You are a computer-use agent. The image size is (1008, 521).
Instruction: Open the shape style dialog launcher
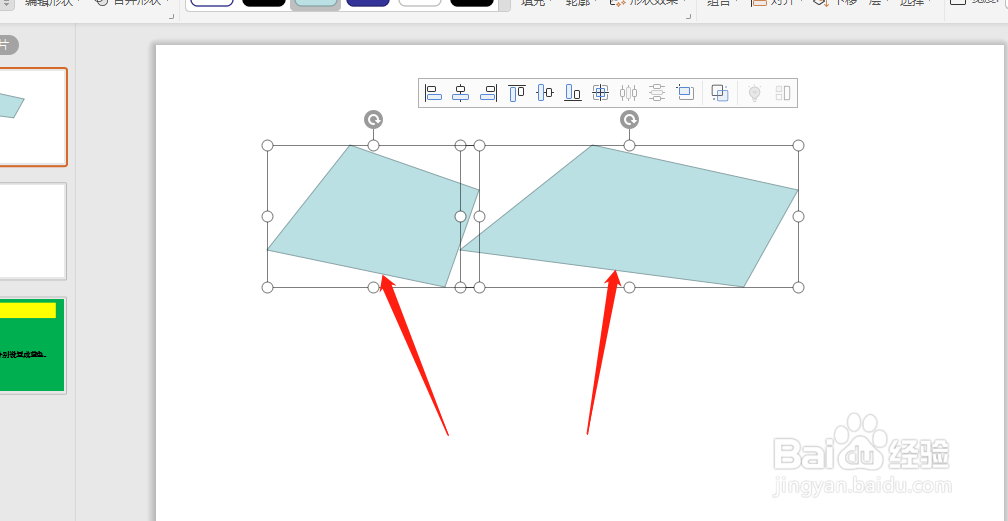pos(171,15)
